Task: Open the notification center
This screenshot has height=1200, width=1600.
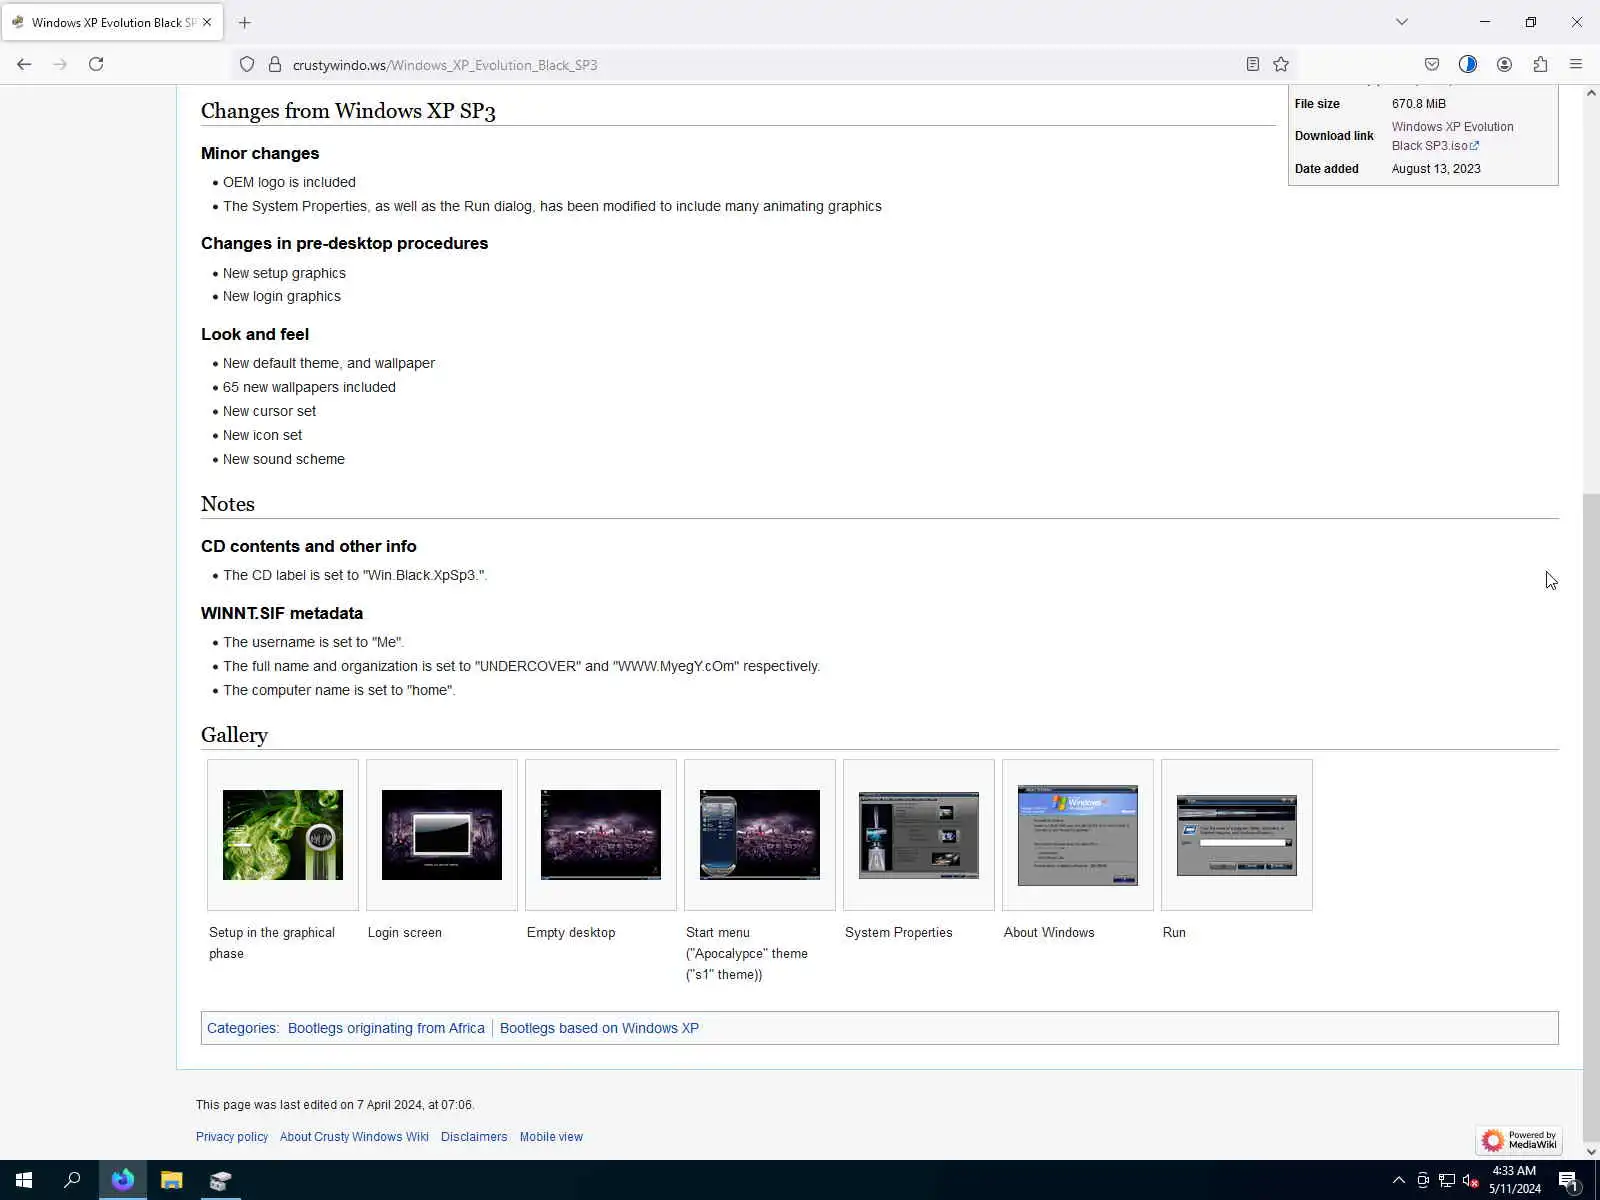Action: 1569,1180
